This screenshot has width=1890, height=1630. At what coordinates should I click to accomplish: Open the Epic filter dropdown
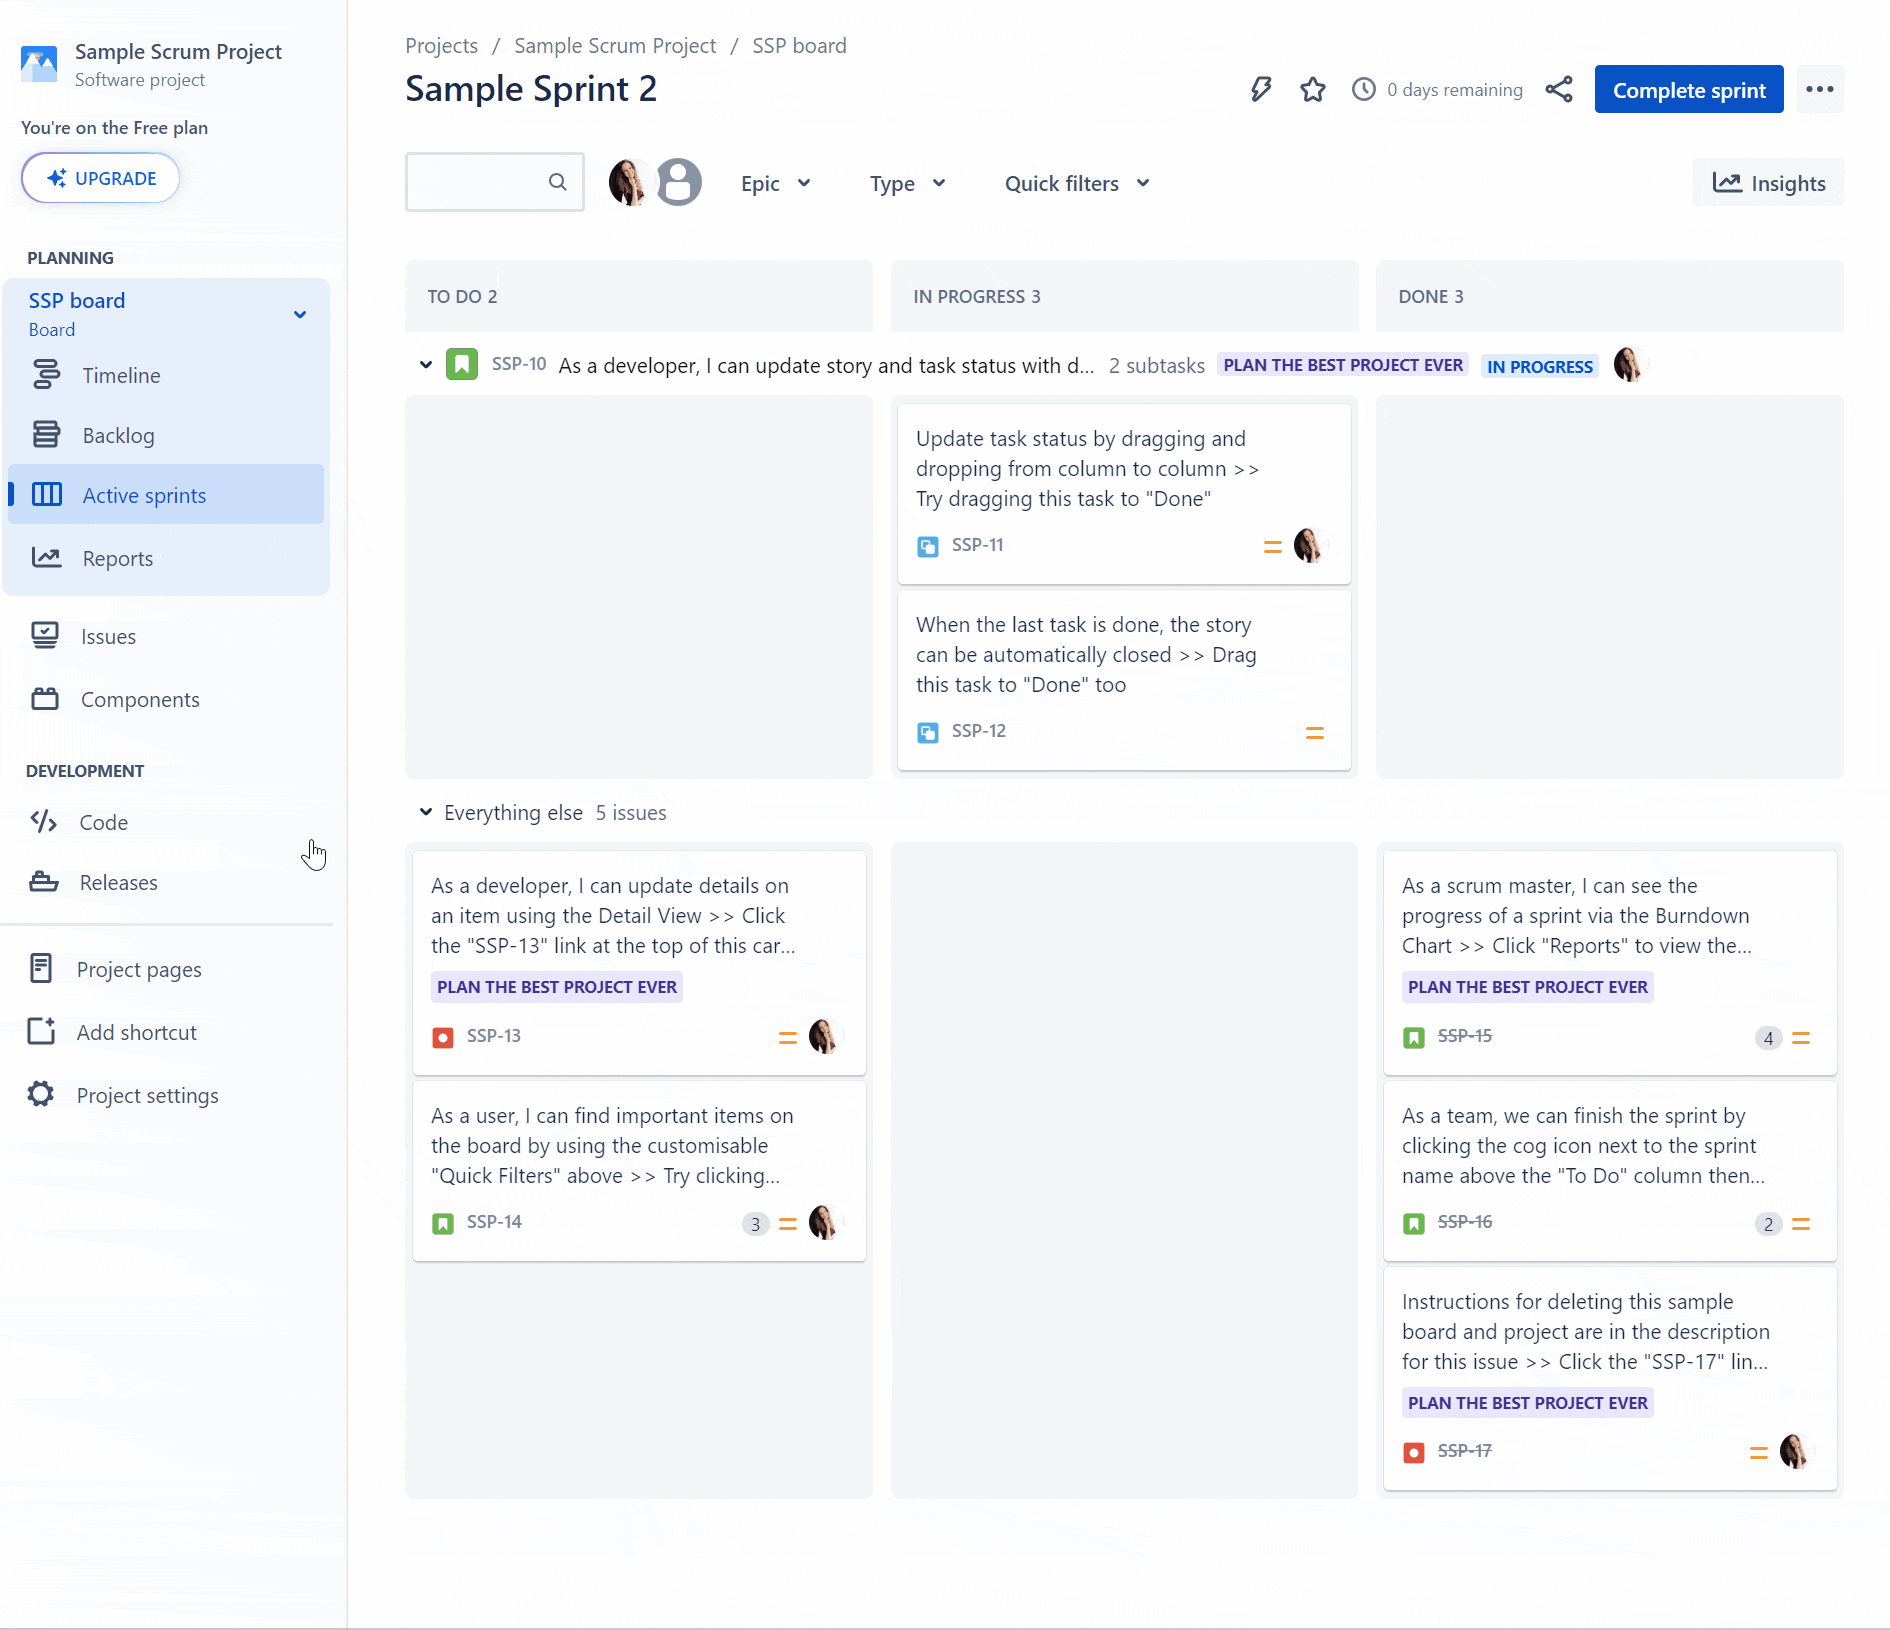coord(775,183)
